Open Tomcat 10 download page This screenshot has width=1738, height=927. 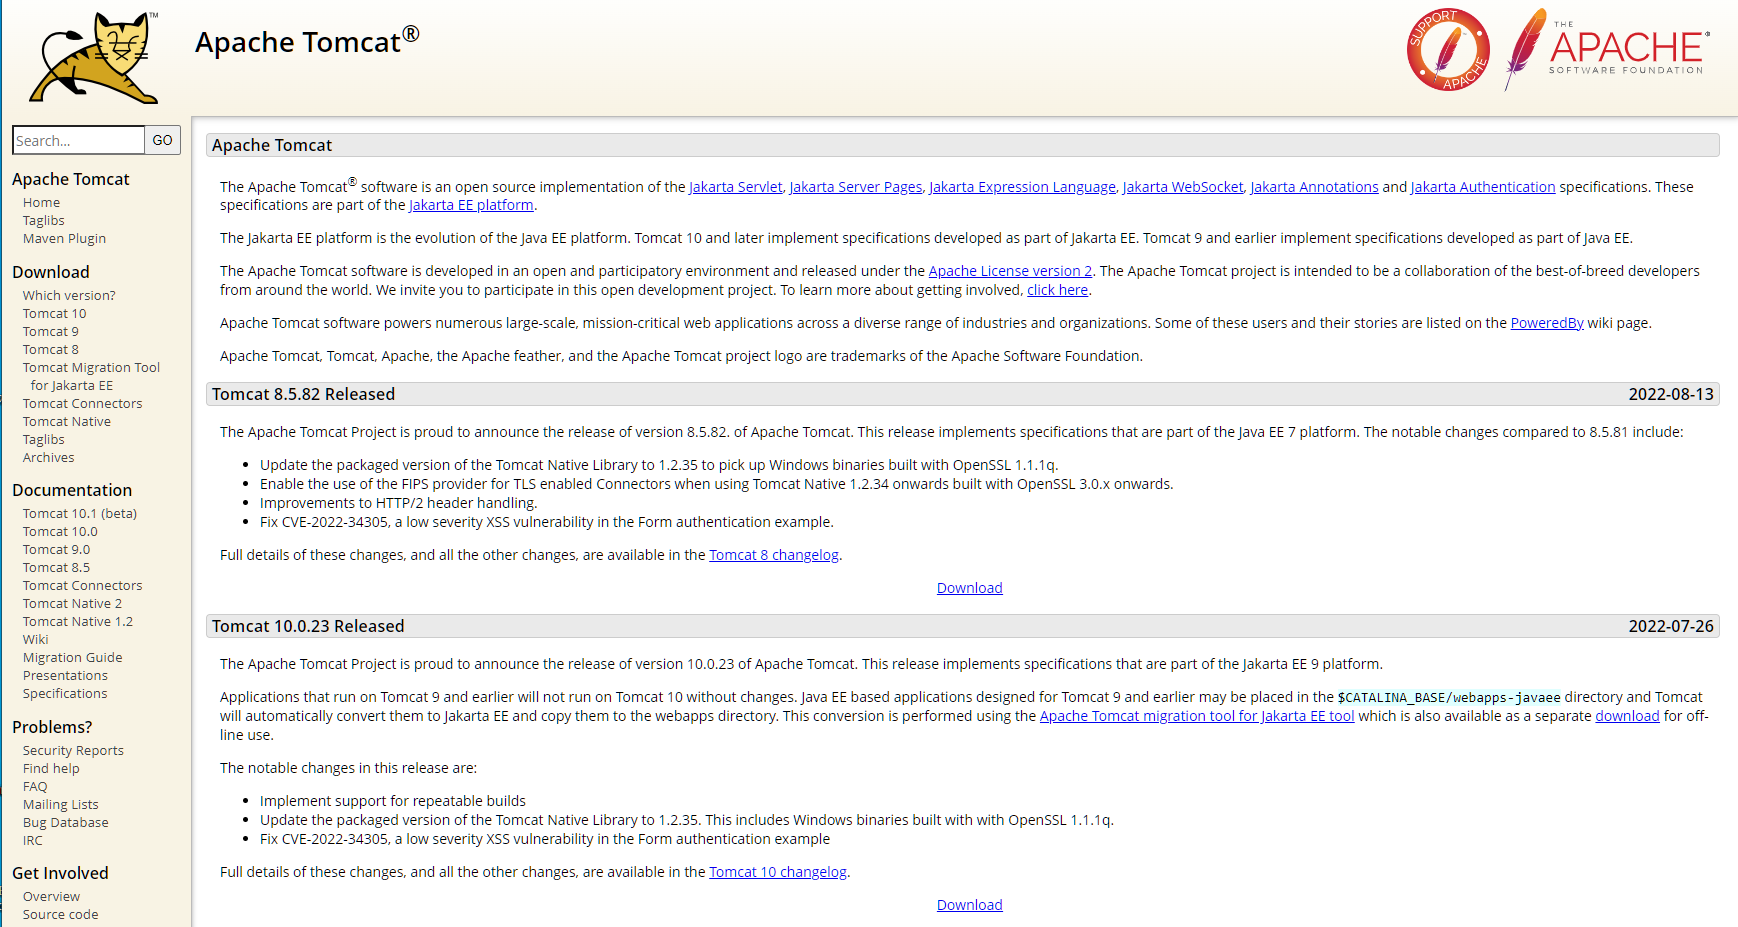tap(55, 313)
